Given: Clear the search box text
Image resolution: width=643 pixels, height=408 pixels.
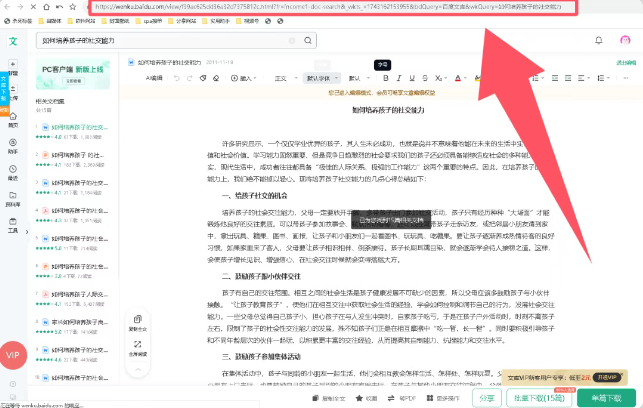Looking at the screenshot, I should 292,41.
